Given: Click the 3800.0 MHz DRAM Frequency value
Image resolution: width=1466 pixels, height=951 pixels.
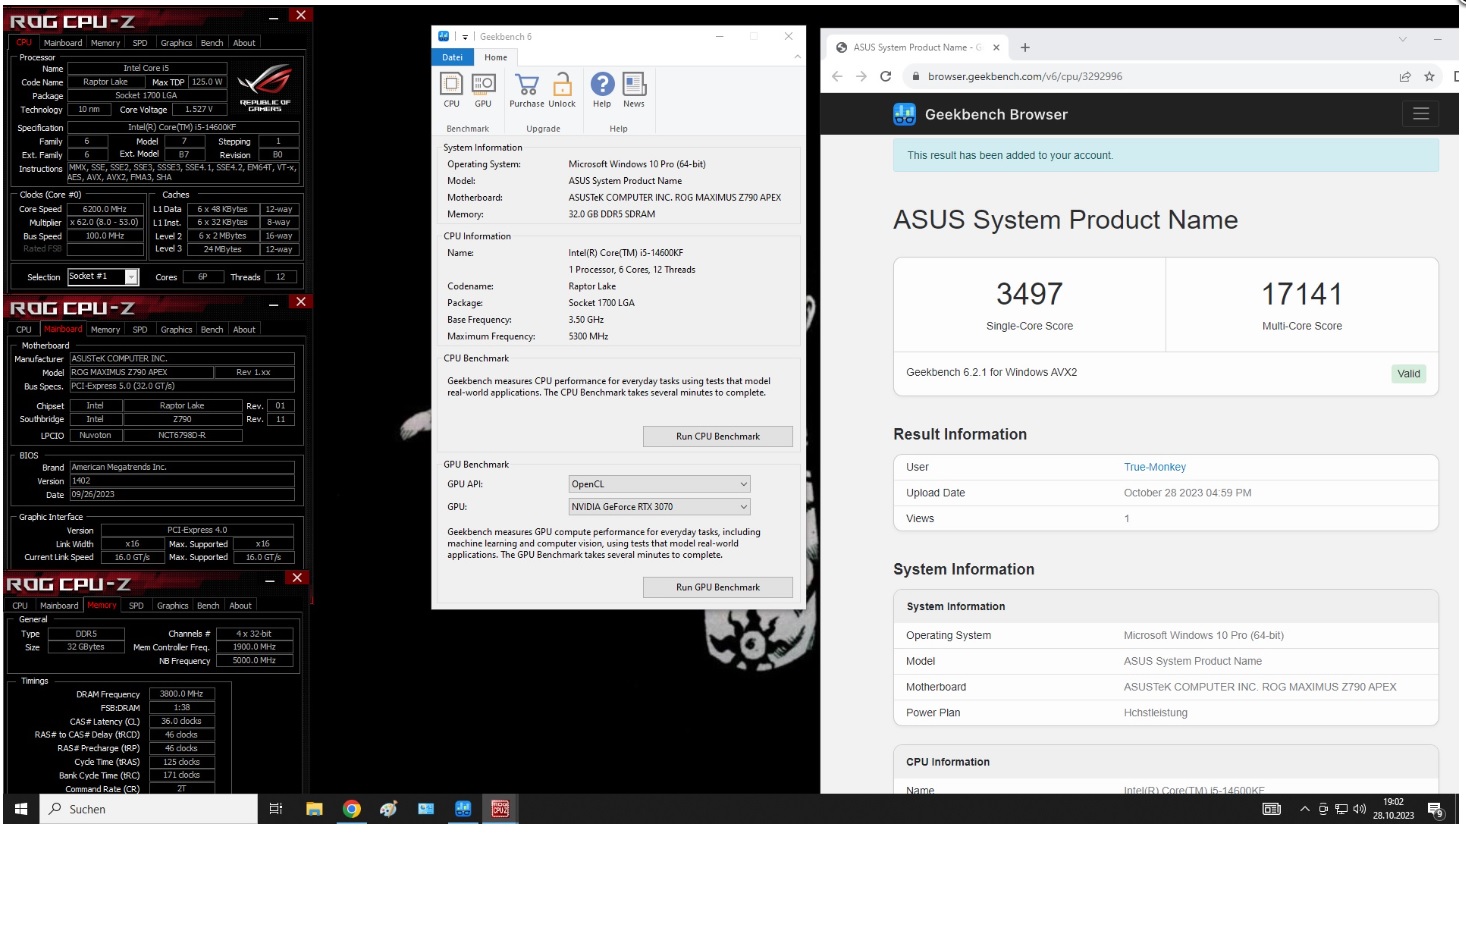Looking at the screenshot, I should coord(181,694).
